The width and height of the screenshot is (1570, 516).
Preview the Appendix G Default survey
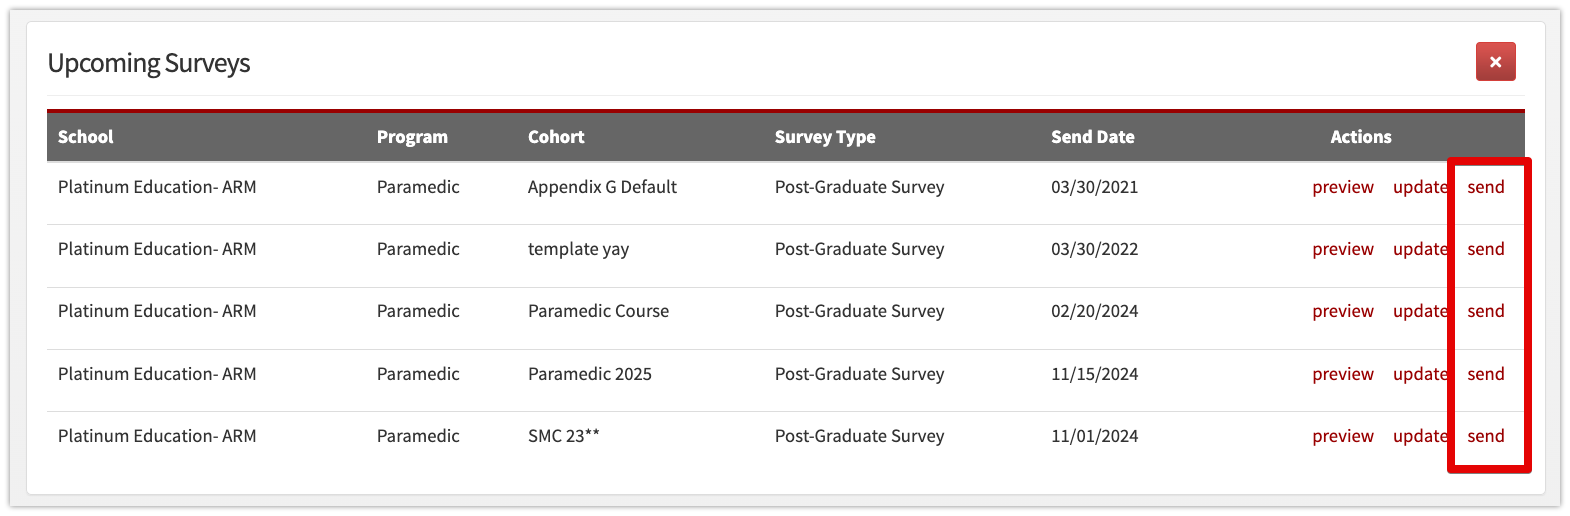click(x=1343, y=187)
